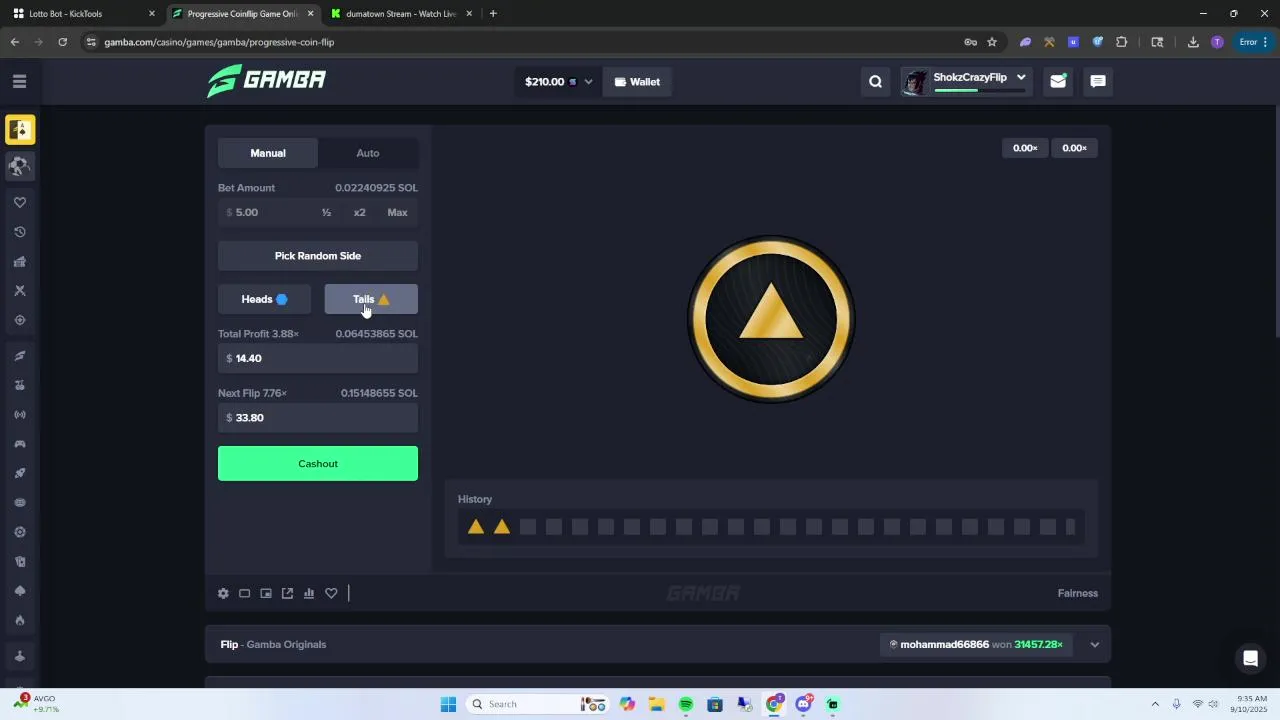Screen dimensions: 1280x720
Task: Select the Tails side
Action: [x=371, y=299]
